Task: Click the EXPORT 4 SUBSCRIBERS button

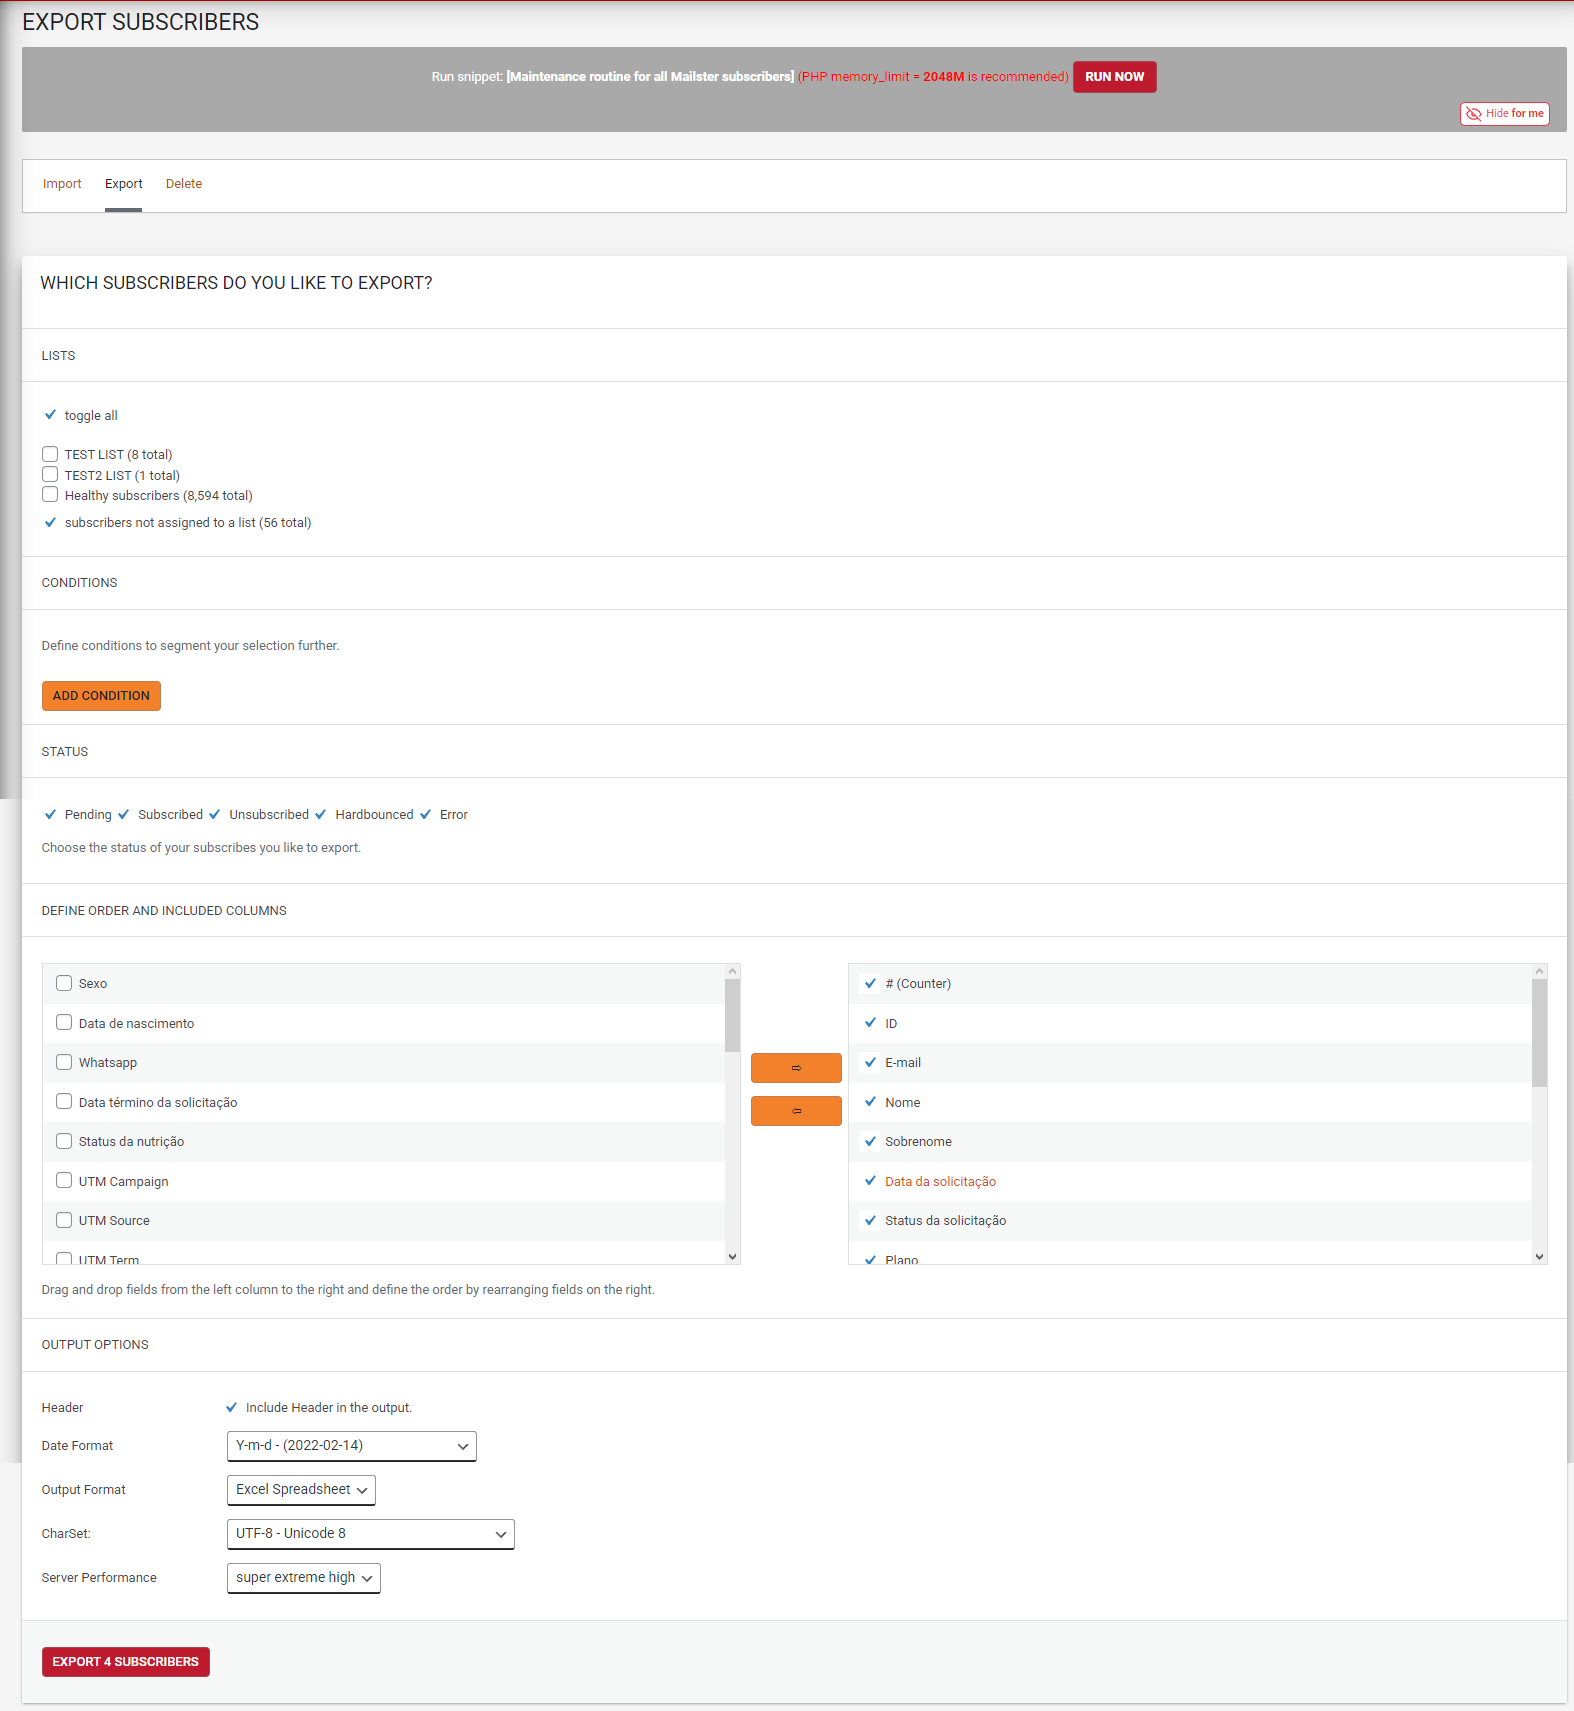Action: click(126, 1662)
